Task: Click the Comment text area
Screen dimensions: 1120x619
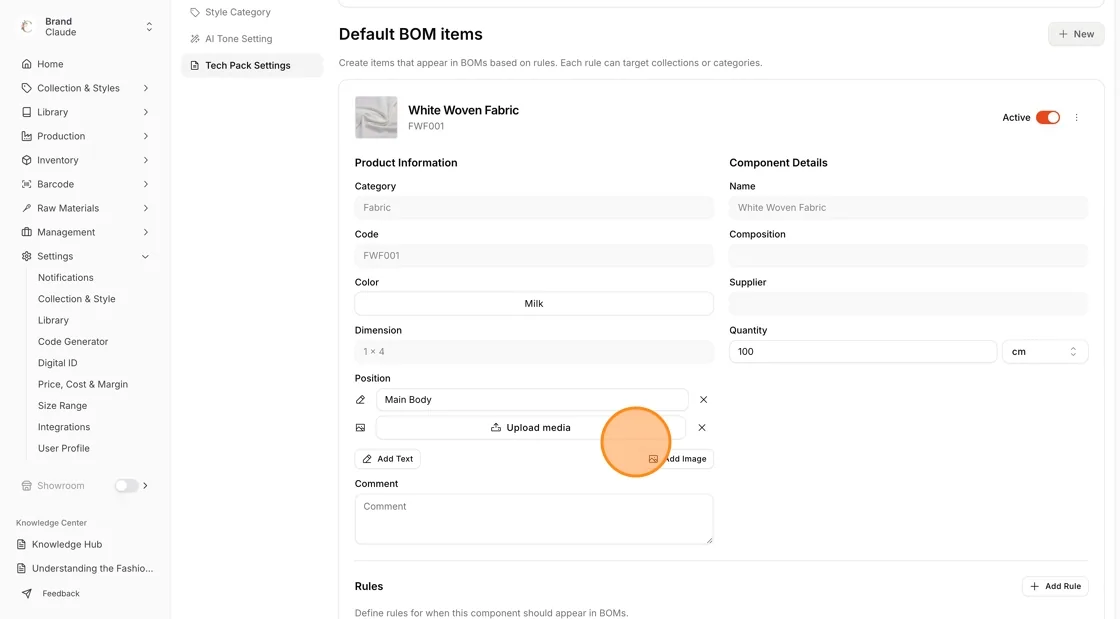Action: coord(534,519)
